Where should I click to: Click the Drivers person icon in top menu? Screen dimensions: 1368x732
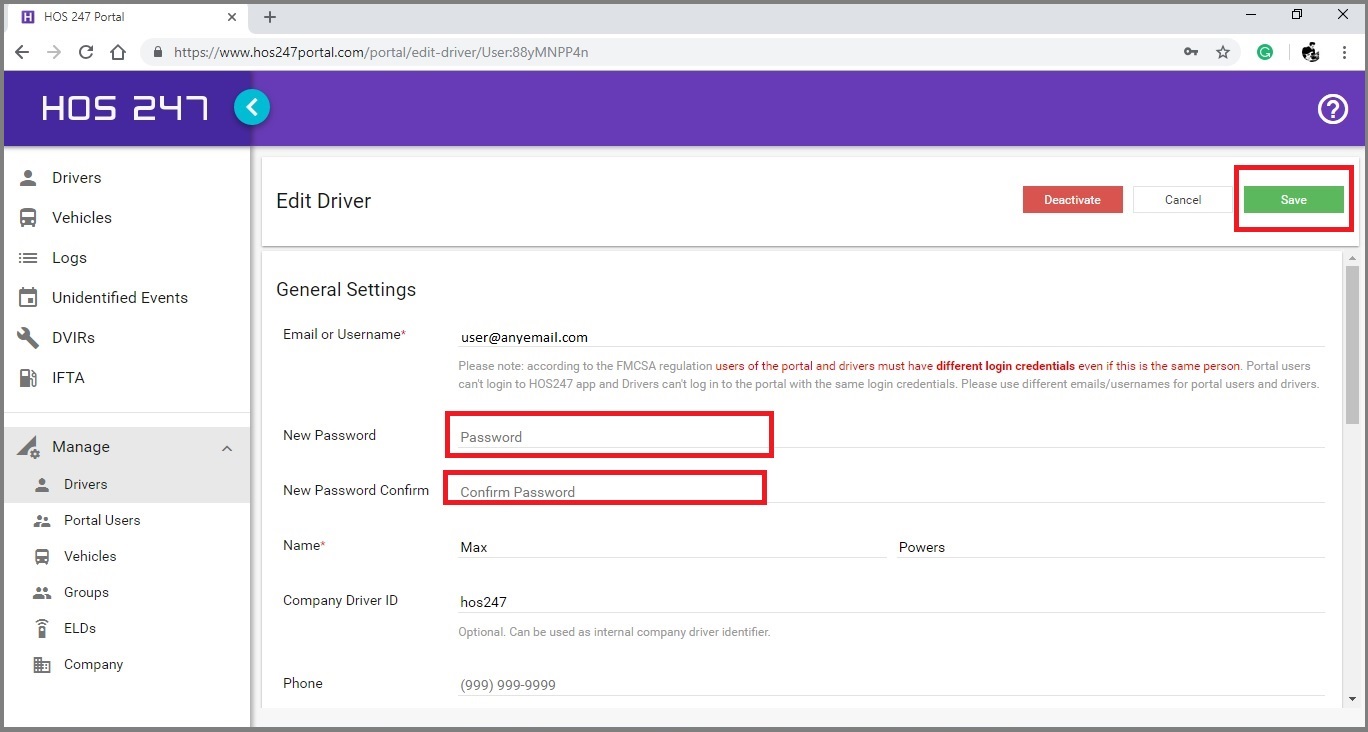click(x=29, y=178)
